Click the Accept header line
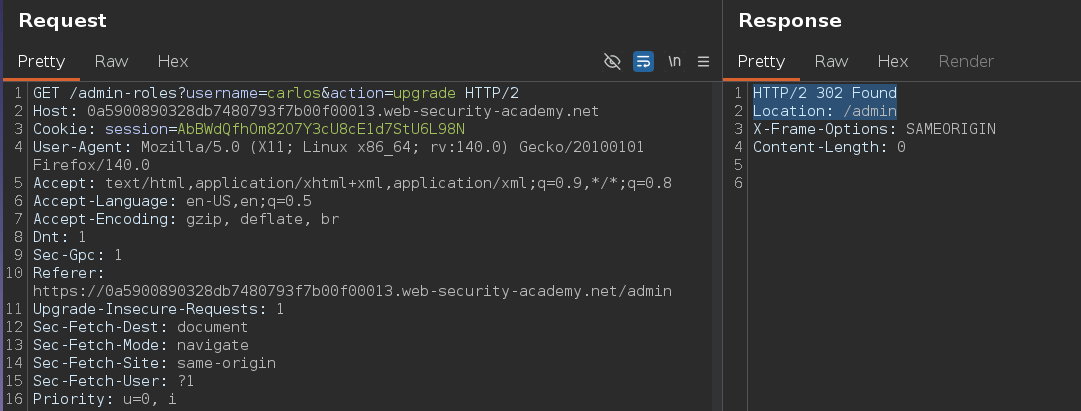This screenshot has width=1081, height=411. click(352, 183)
